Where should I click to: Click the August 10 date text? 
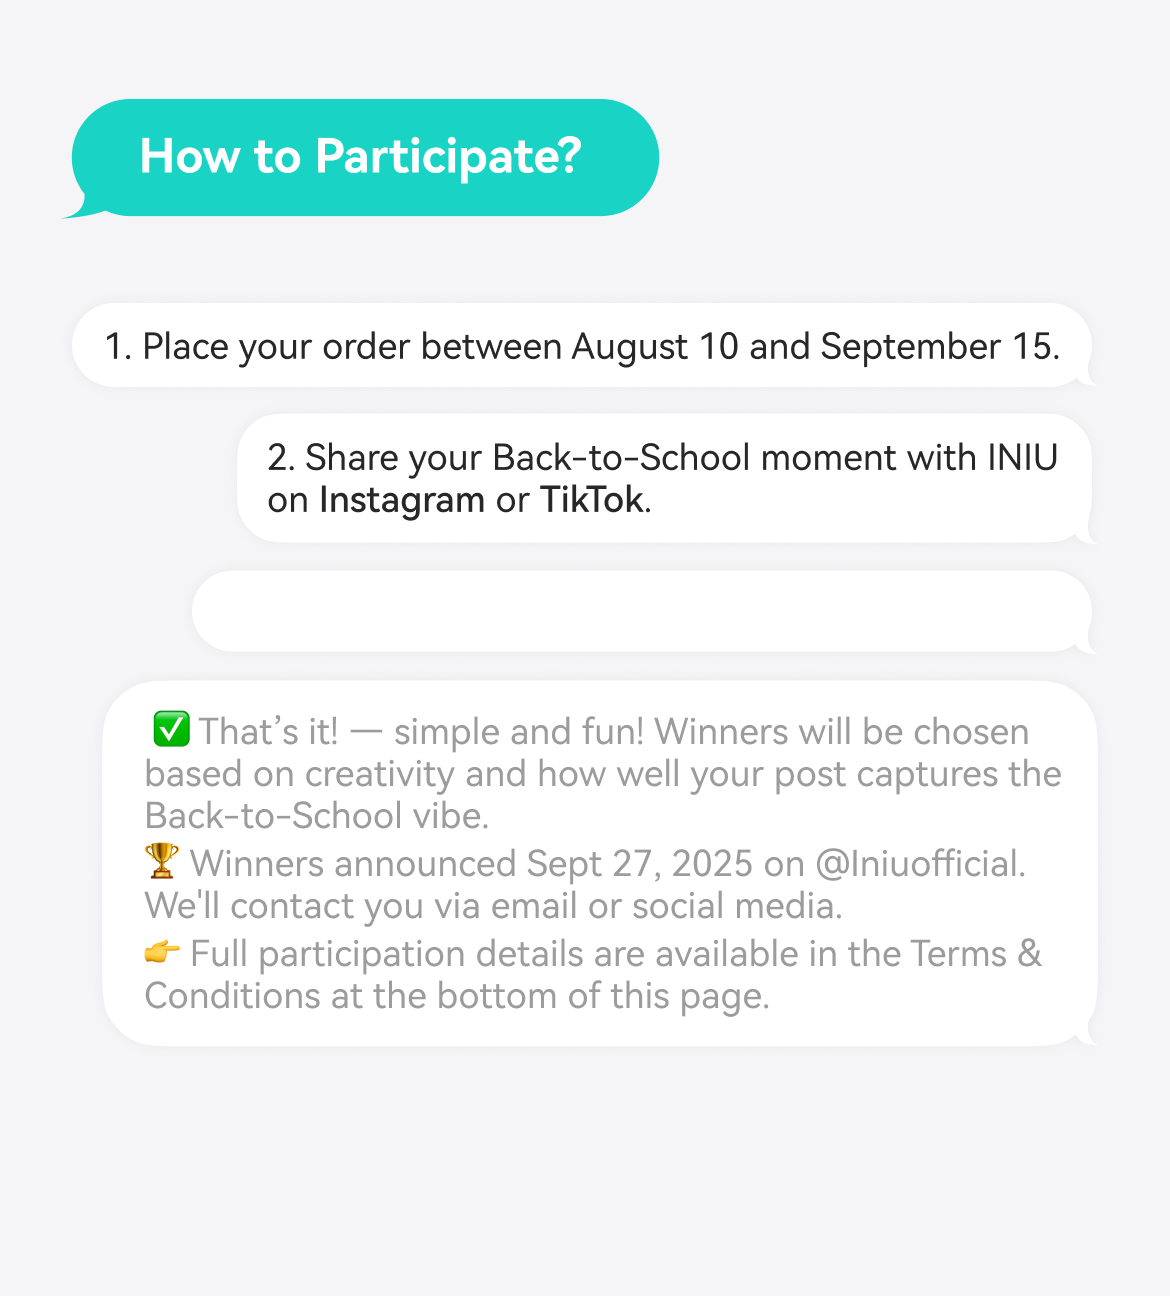point(655,347)
